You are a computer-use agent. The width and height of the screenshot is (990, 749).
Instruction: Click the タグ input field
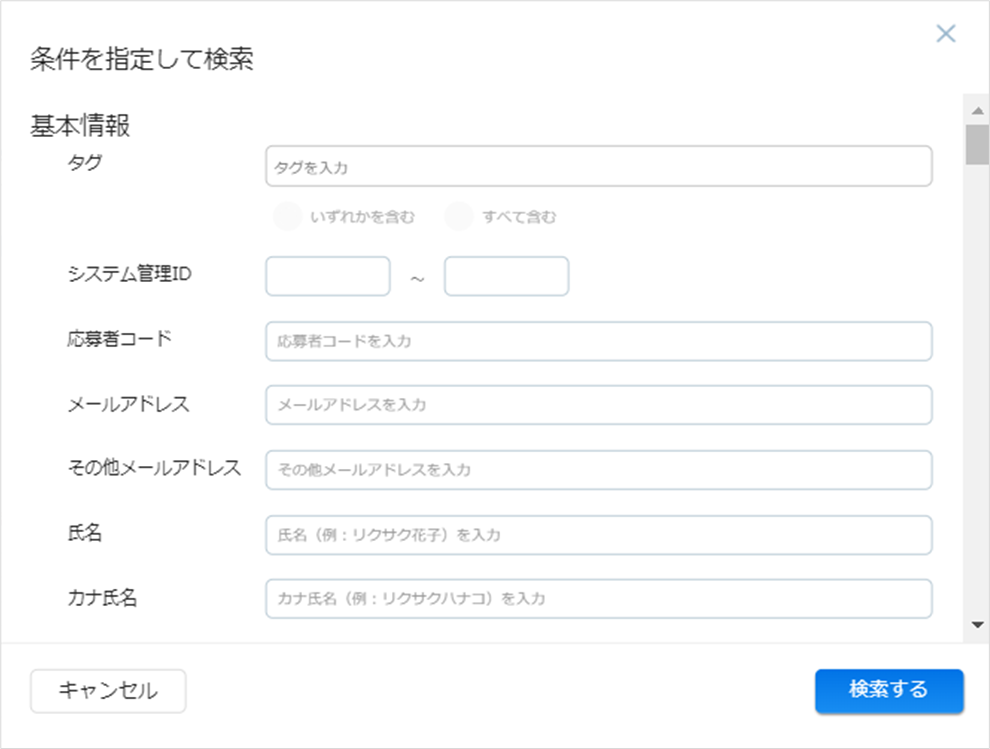598,167
